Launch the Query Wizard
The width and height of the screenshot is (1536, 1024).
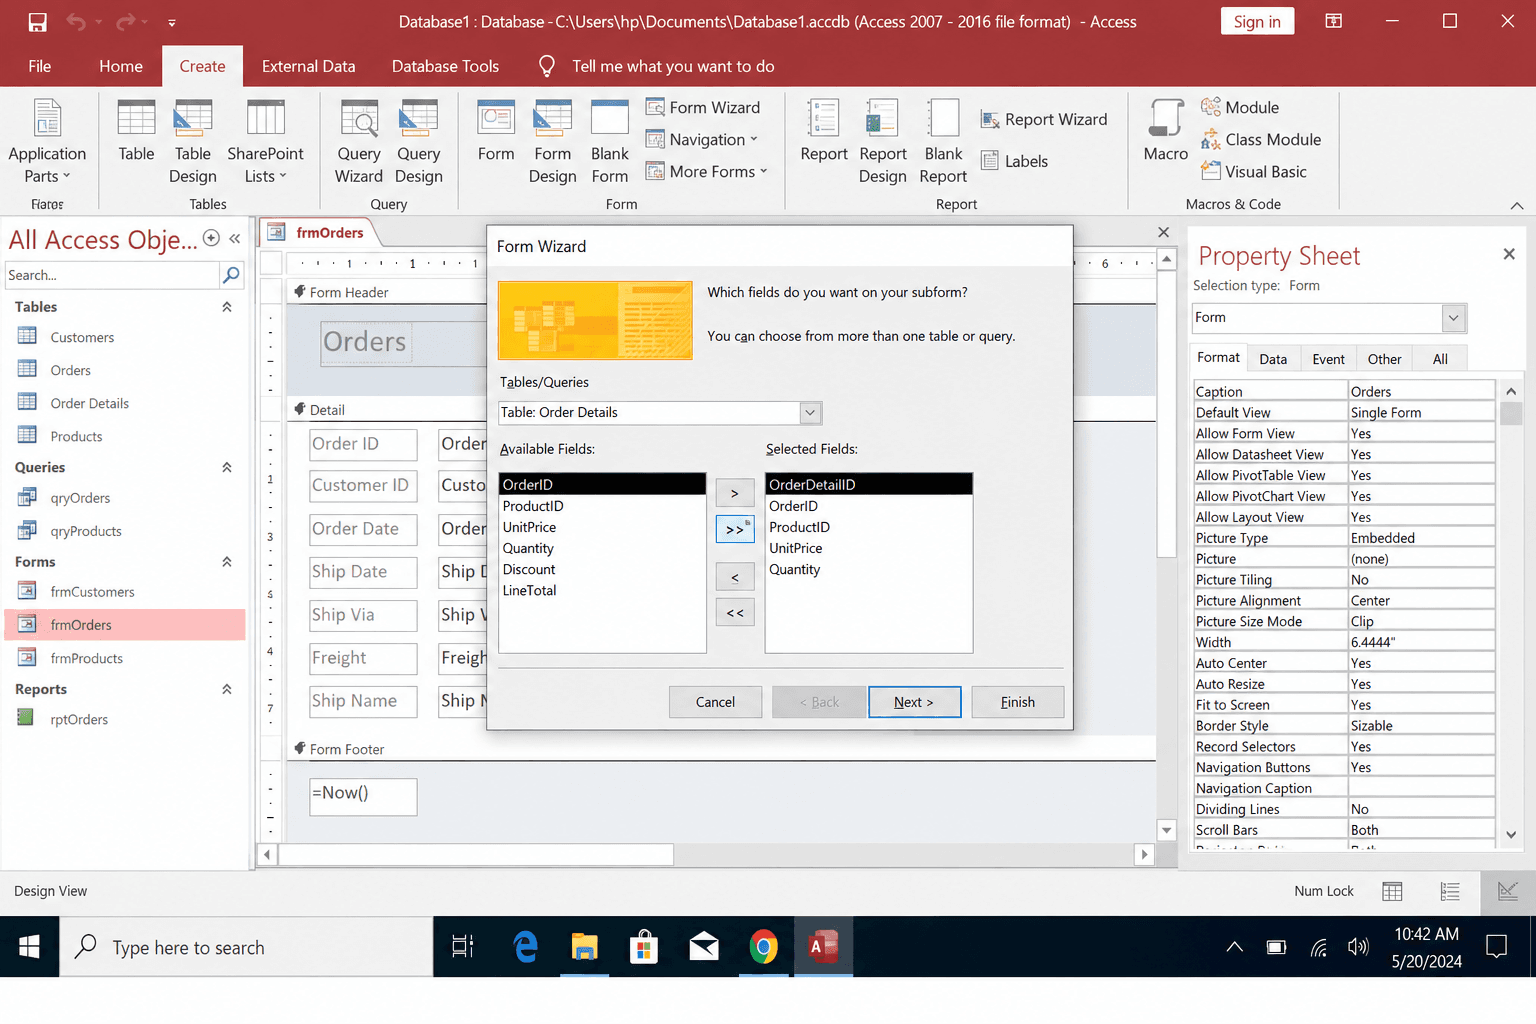[359, 141]
